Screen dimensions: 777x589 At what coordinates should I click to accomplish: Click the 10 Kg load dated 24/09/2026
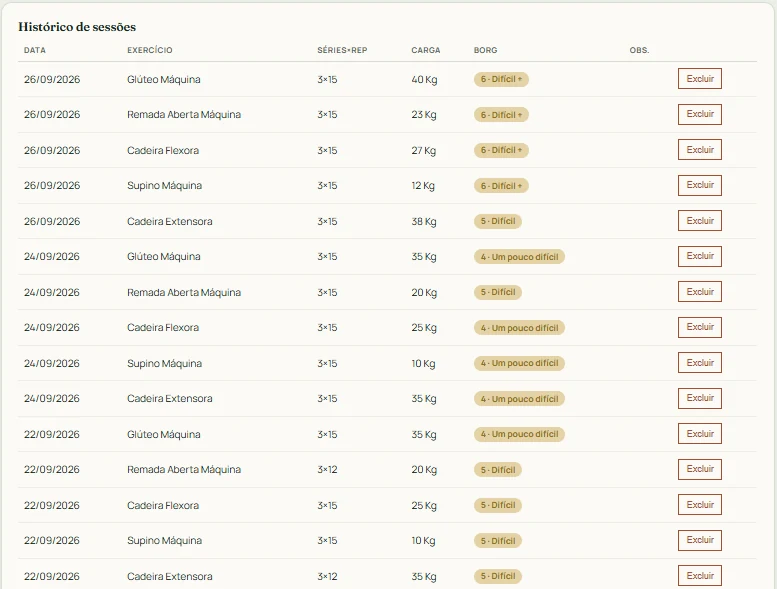point(423,364)
